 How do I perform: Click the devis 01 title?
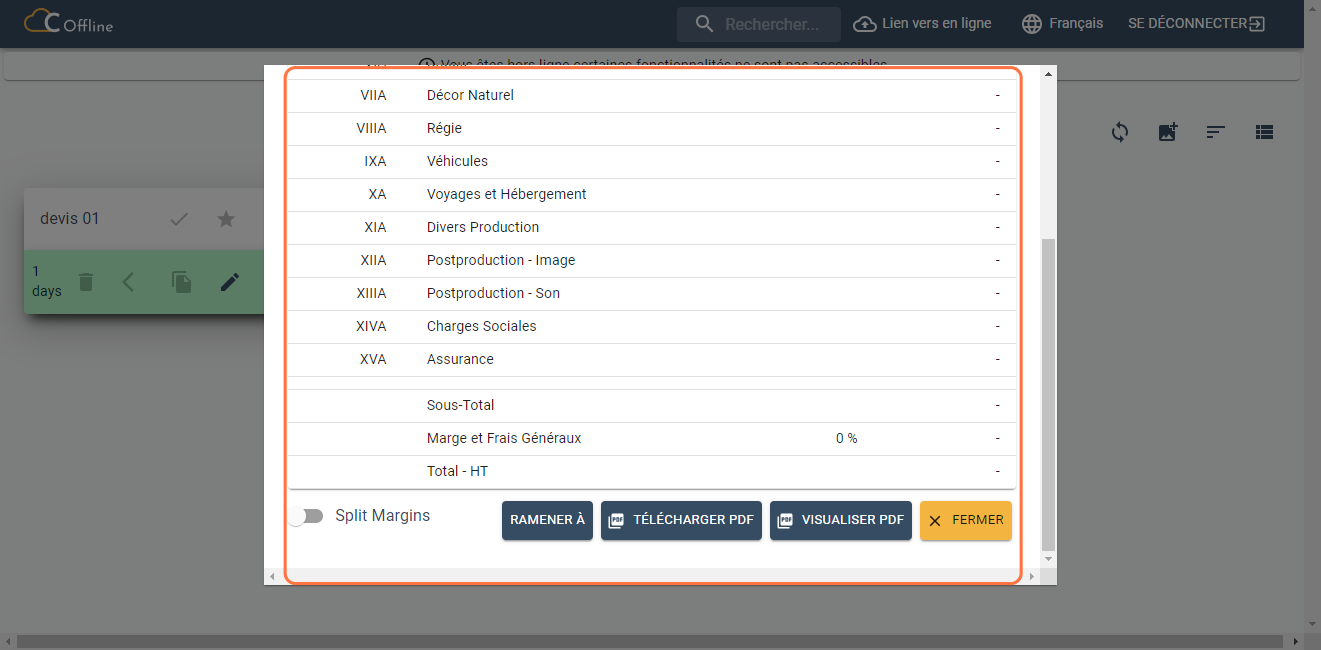coord(70,218)
